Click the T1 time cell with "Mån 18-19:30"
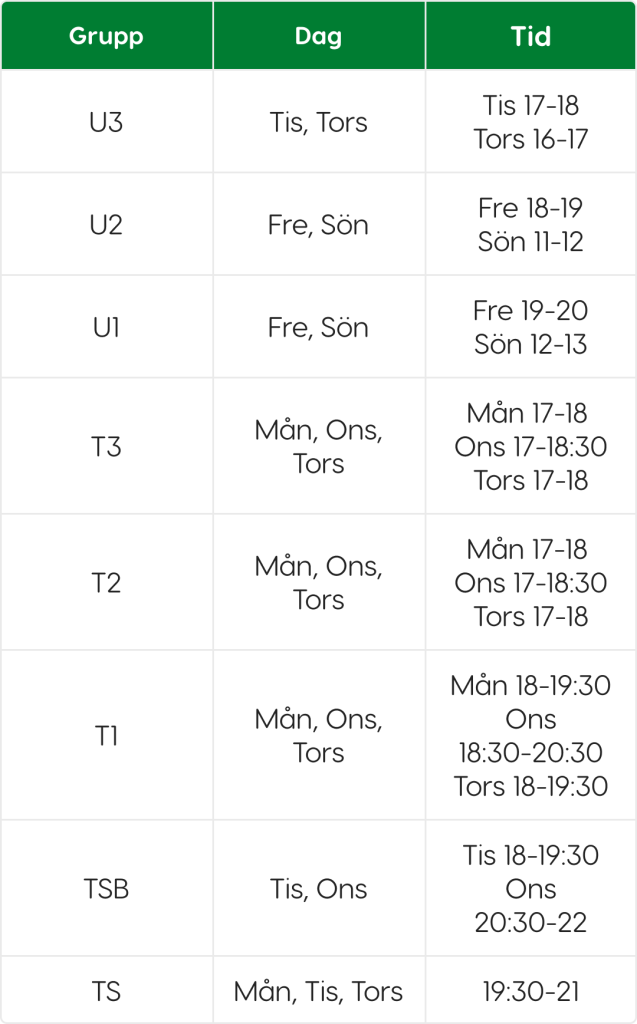The image size is (637, 1024). pos(530,736)
